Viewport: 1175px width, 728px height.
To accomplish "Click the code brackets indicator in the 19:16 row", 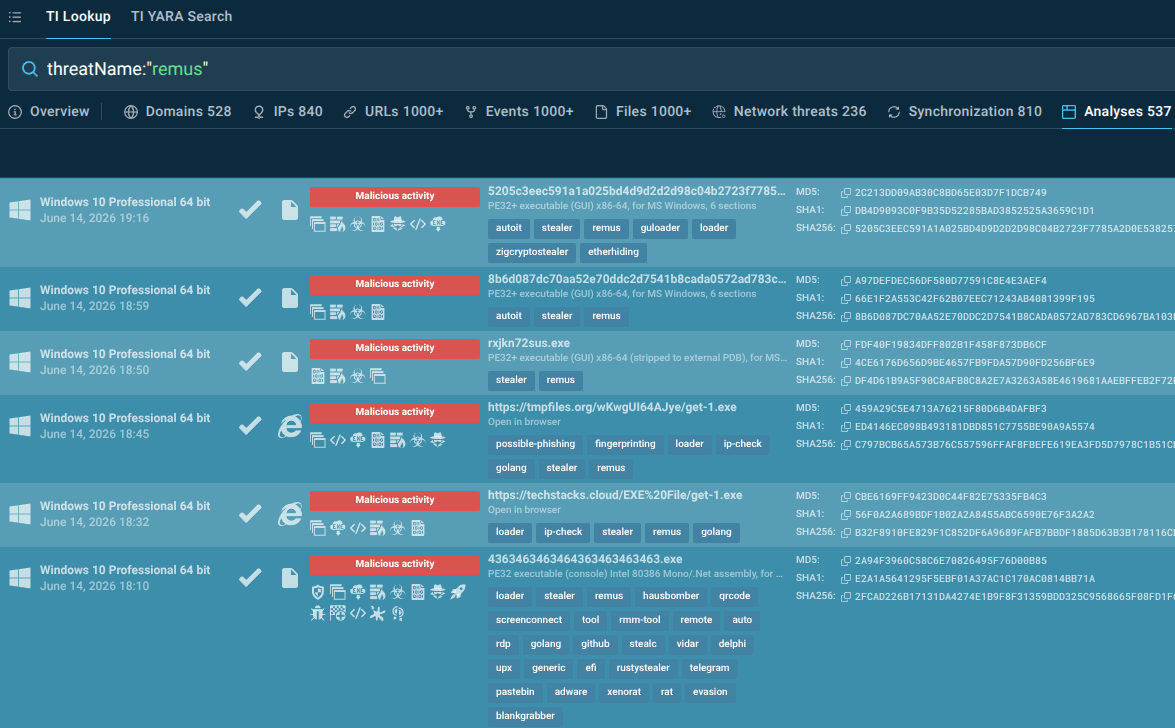I will (417, 223).
